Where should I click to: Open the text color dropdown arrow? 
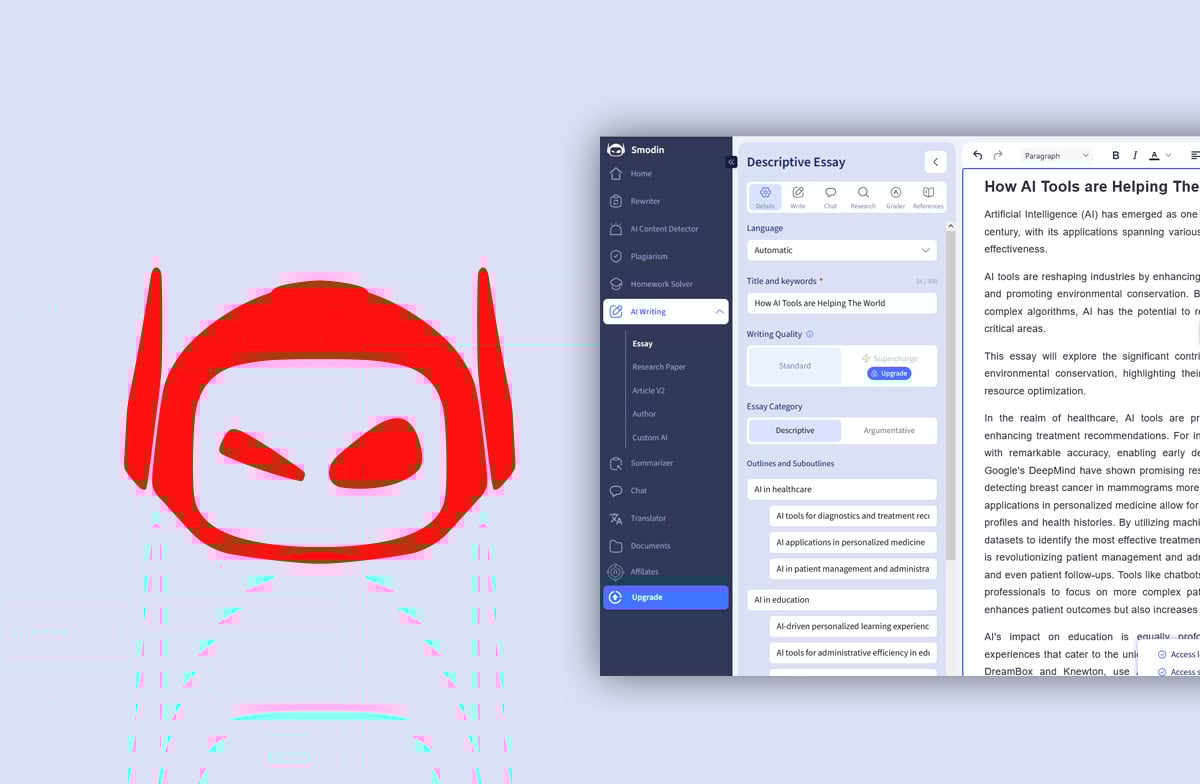coord(1168,156)
